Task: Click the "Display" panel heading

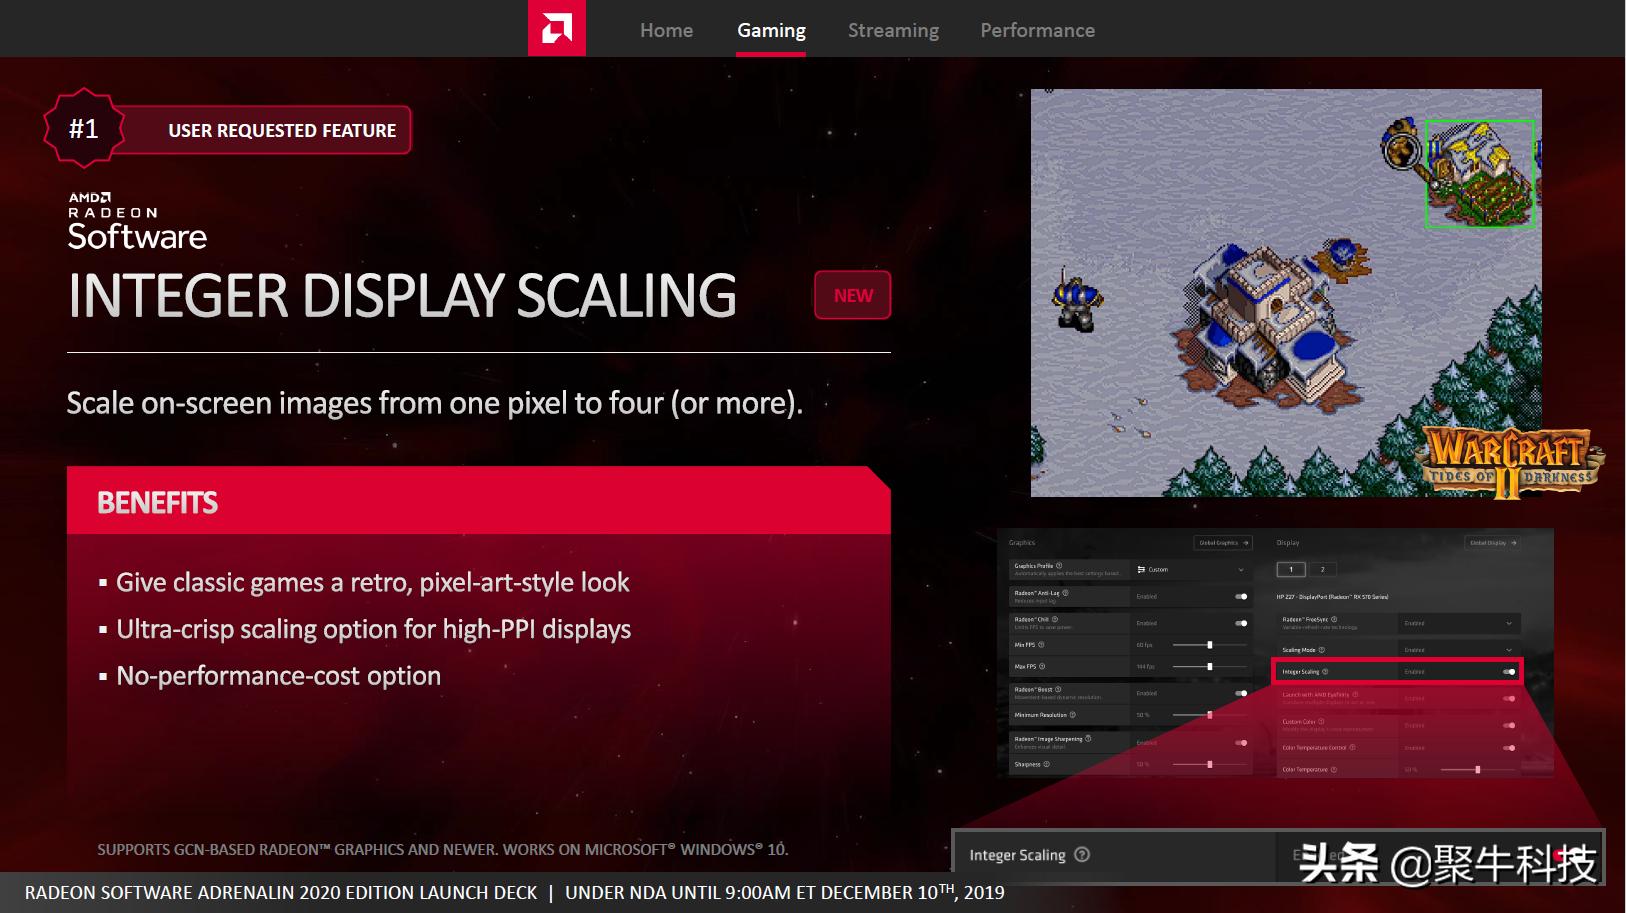Action: click(x=1288, y=543)
